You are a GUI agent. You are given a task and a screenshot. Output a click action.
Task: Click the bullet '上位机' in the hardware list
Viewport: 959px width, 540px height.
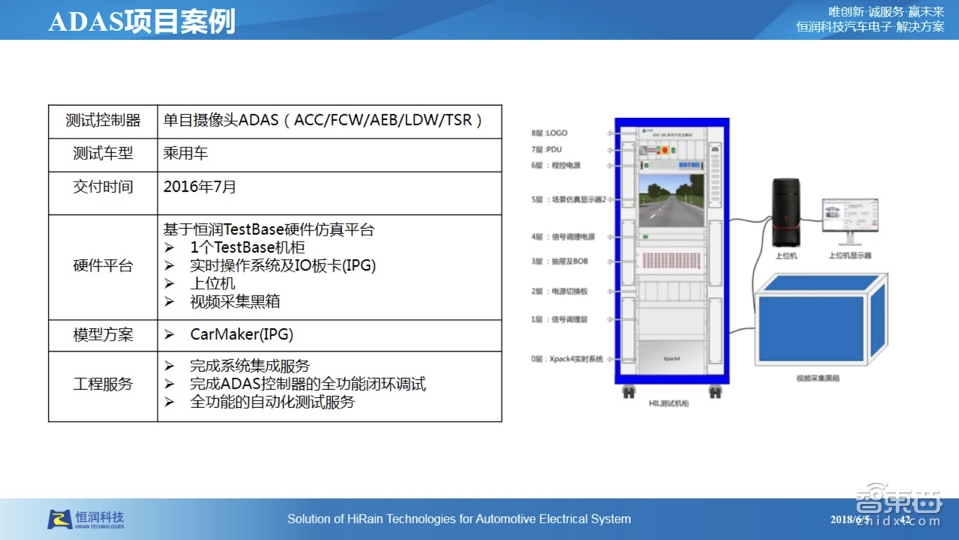212,283
